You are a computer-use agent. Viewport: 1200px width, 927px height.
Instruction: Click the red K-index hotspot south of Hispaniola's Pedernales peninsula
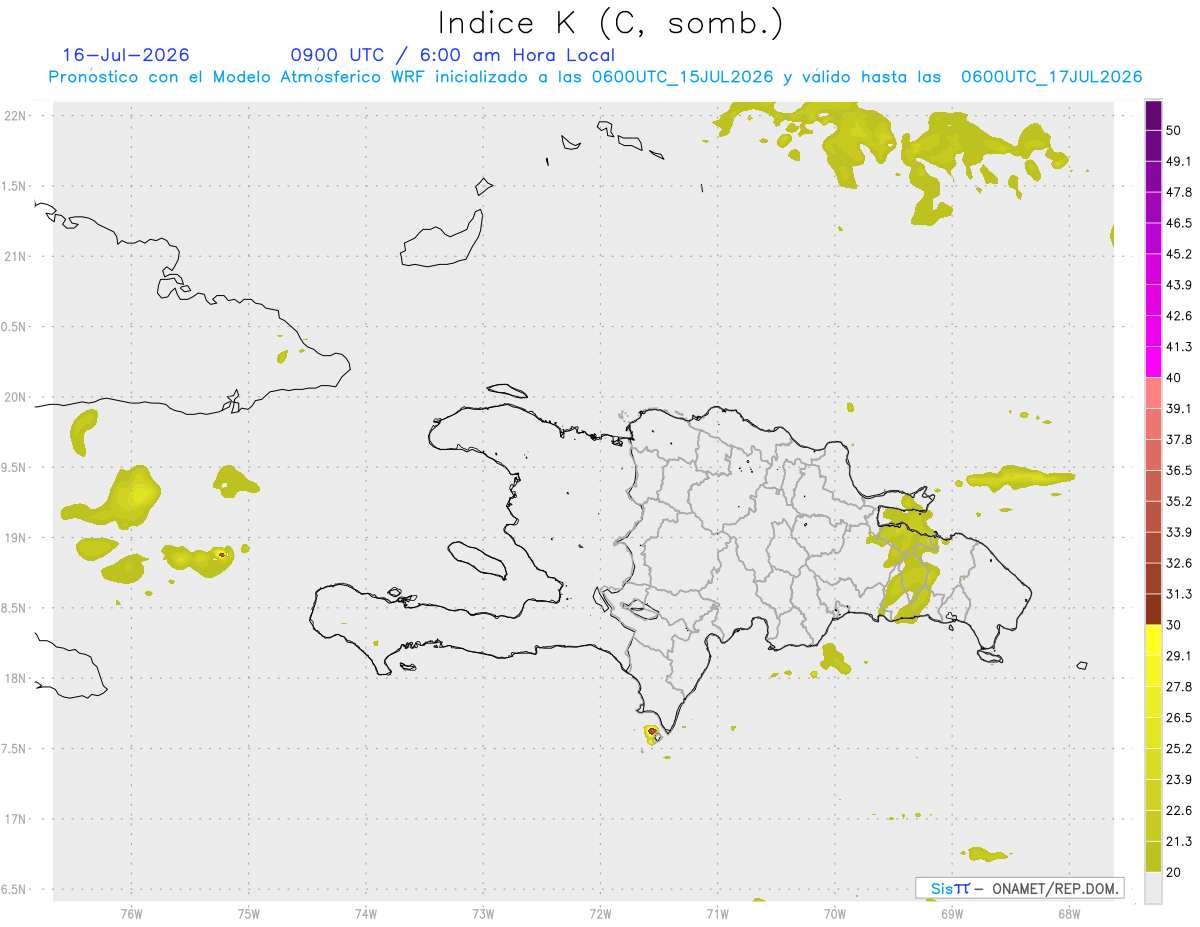pyautogui.click(x=652, y=733)
